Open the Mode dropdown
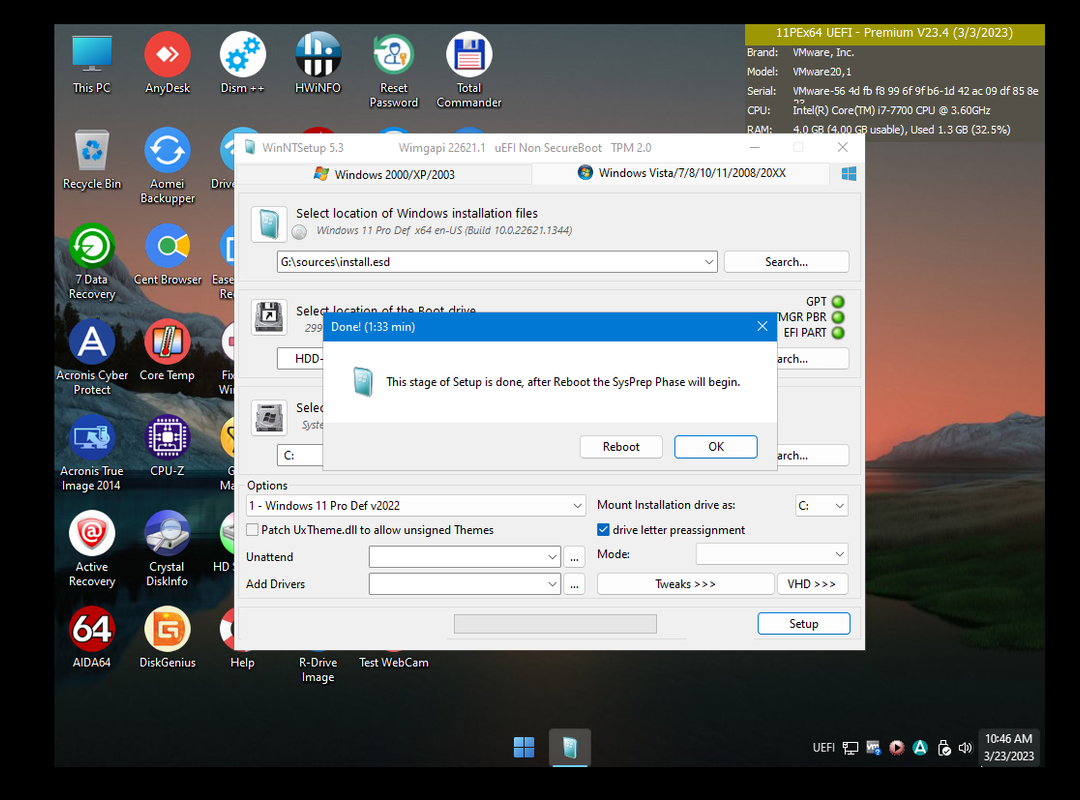1080x800 pixels. pos(771,554)
